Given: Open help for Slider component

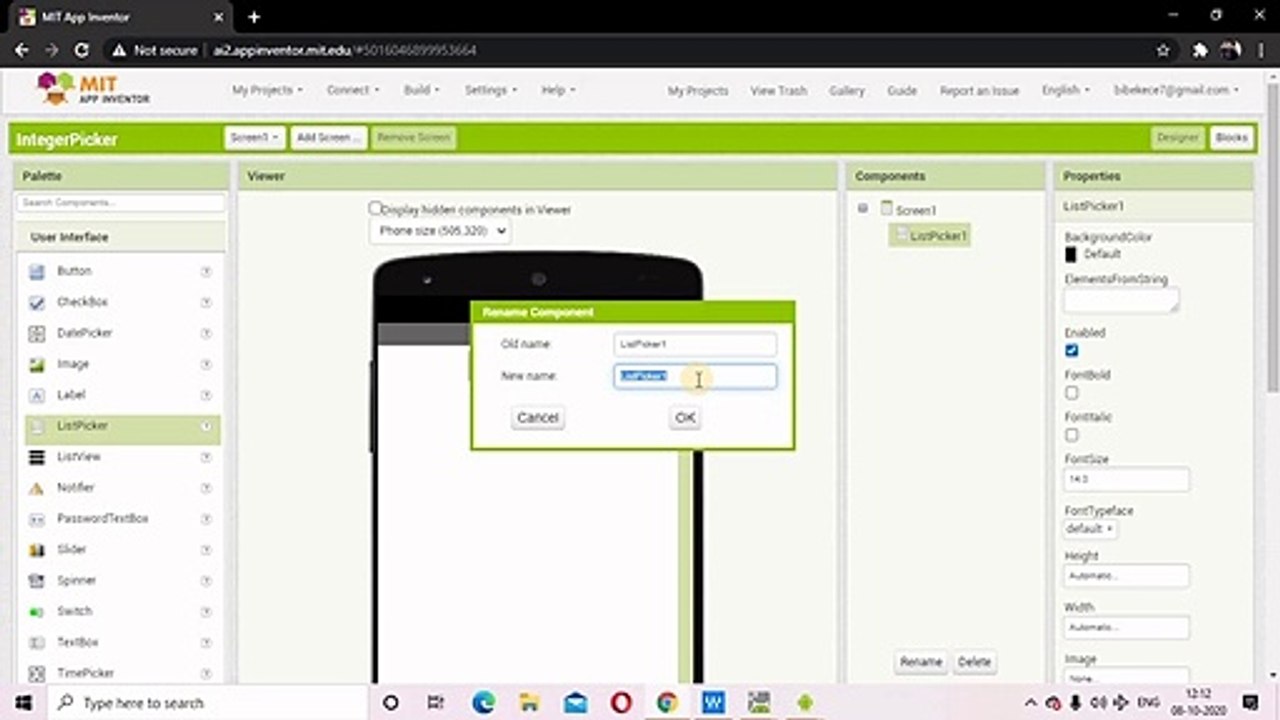Looking at the screenshot, I should [206, 550].
